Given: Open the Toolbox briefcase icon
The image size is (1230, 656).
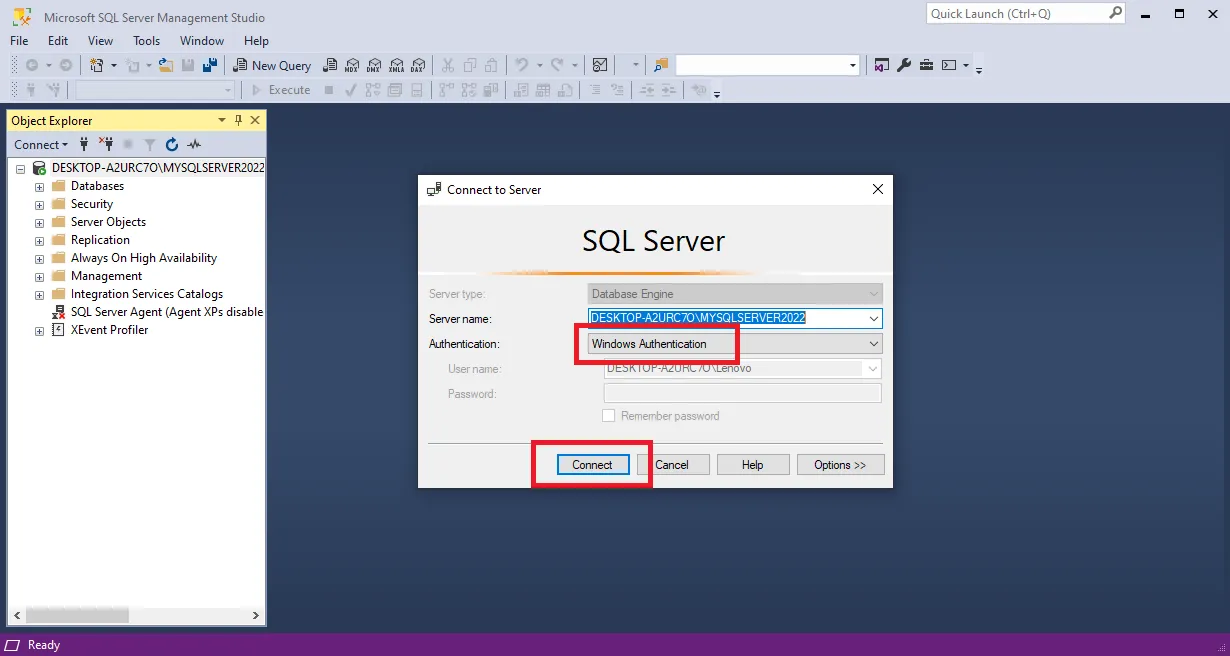Looking at the screenshot, I should pyautogui.click(x=926, y=65).
